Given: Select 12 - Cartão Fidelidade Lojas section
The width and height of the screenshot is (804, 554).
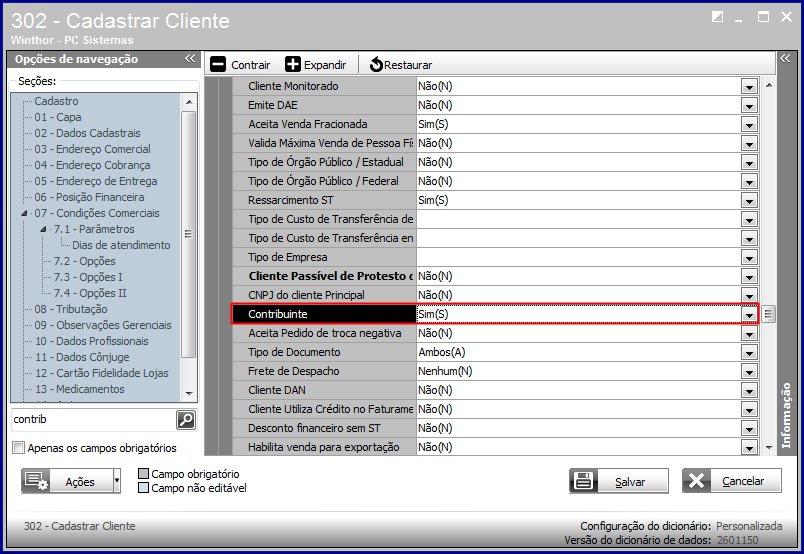Looking at the screenshot, I should 102,373.
